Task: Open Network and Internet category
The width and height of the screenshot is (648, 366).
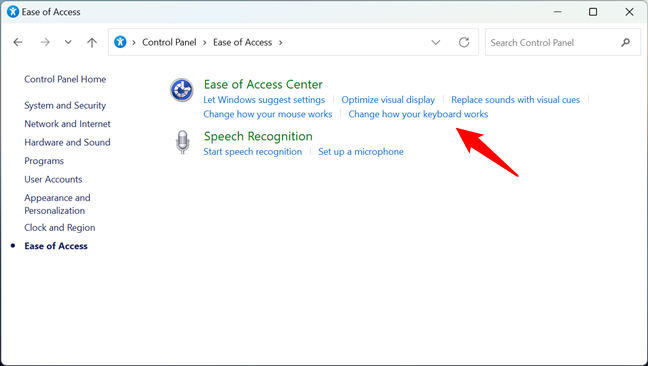Action: pos(67,124)
